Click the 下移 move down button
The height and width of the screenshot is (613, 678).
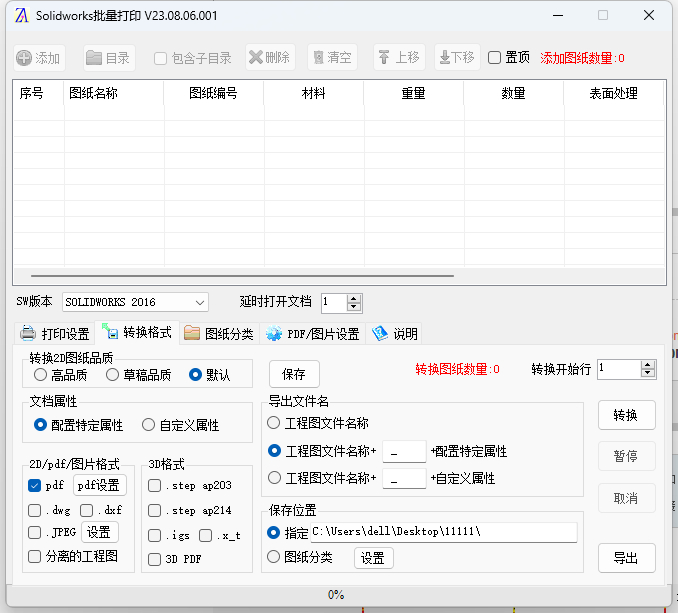457,57
